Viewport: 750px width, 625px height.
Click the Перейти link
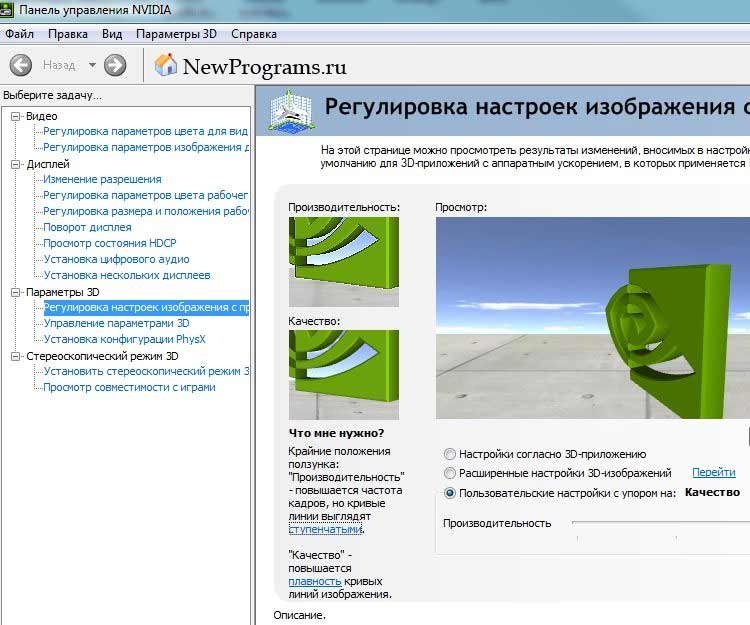[x=714, y=472]
